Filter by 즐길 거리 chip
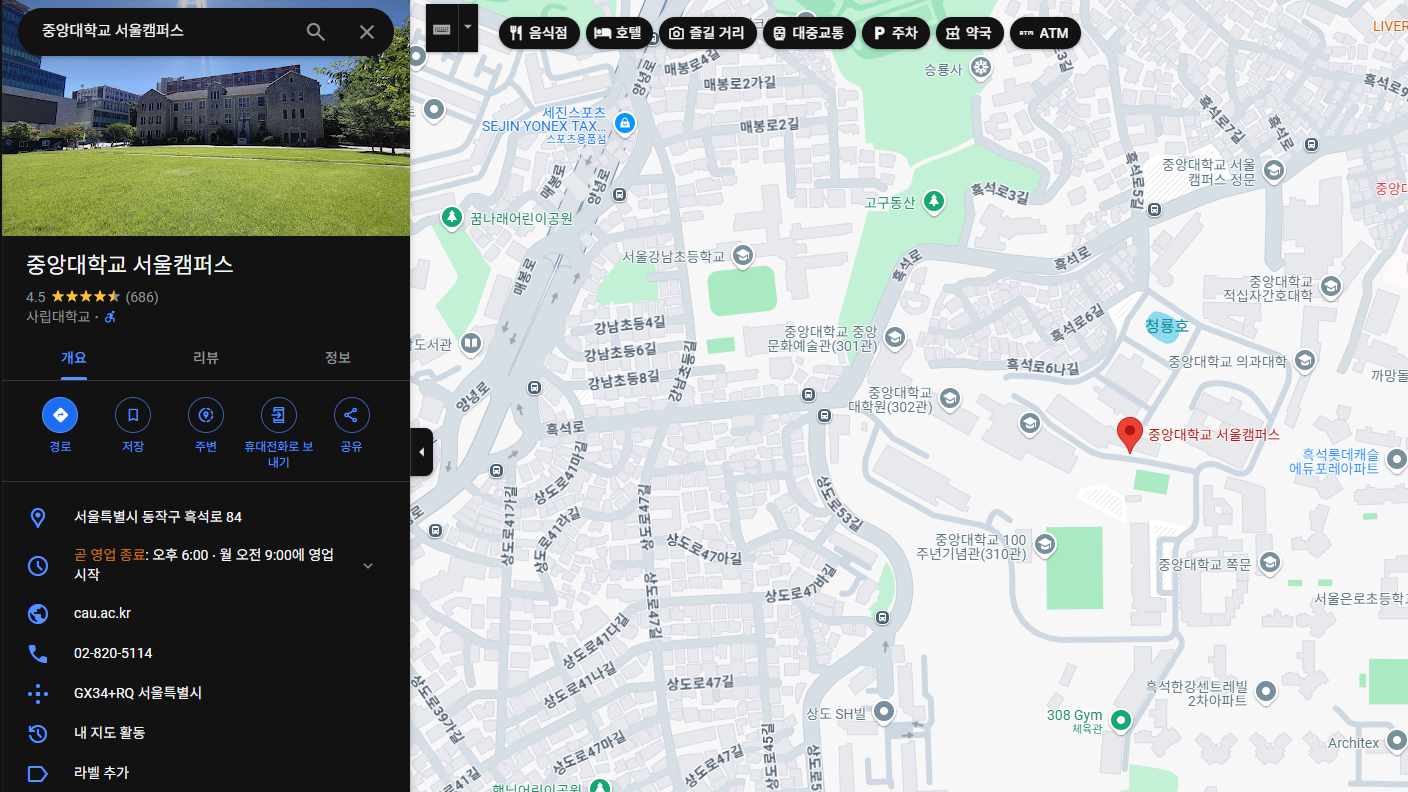 pos(707,33)
